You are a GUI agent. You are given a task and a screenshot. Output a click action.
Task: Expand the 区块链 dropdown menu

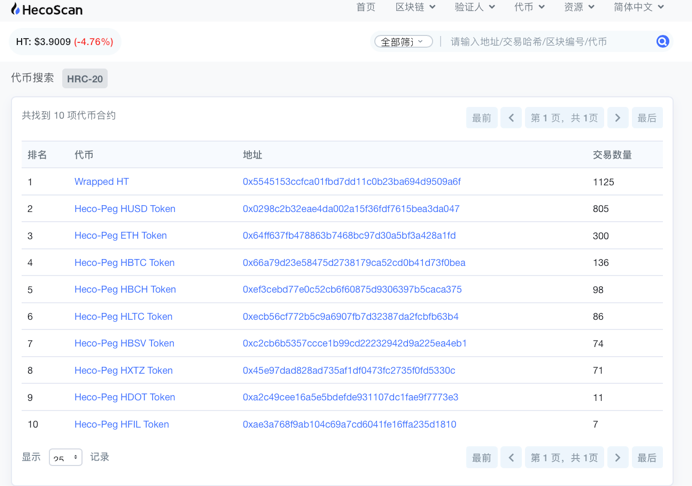pos(415,7)
